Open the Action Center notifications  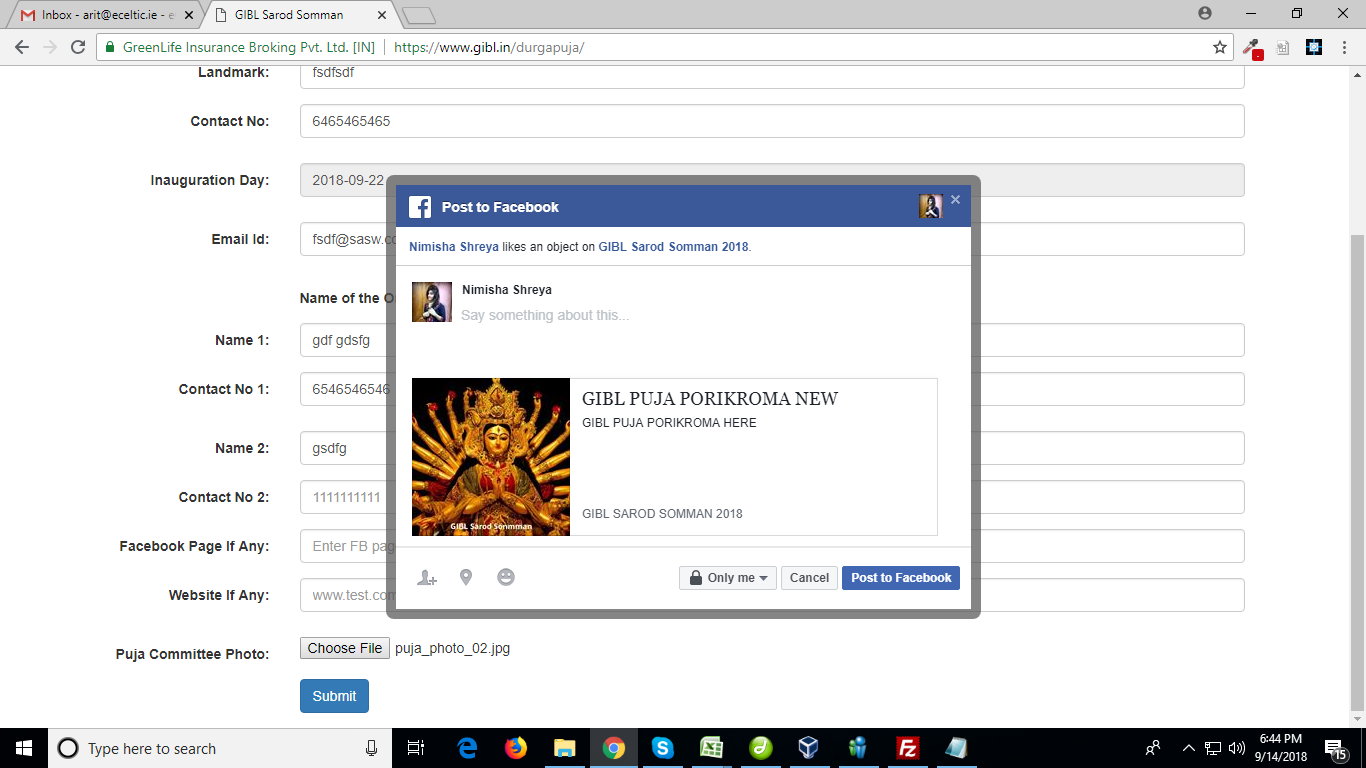[x=1335, y=748]
